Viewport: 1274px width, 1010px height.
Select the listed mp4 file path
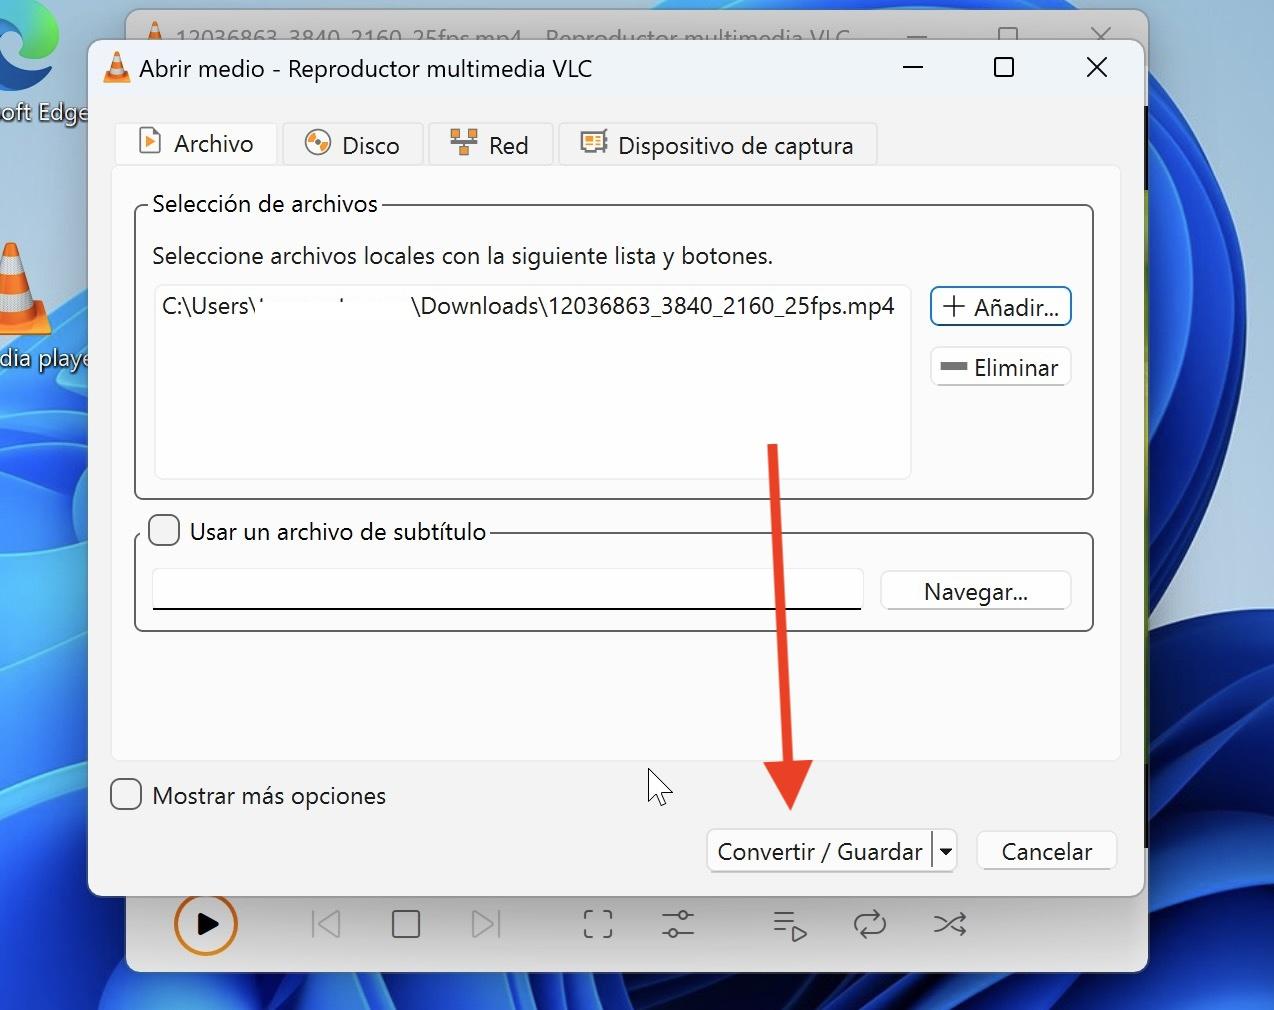pyautogui.click(x=528, y=306)
